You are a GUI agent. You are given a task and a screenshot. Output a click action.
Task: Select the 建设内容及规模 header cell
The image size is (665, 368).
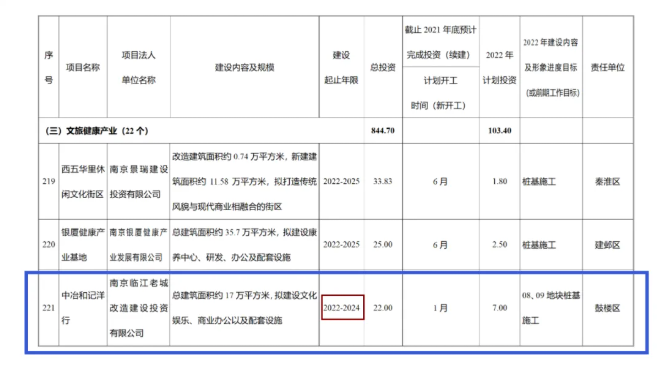coord(245,67)
